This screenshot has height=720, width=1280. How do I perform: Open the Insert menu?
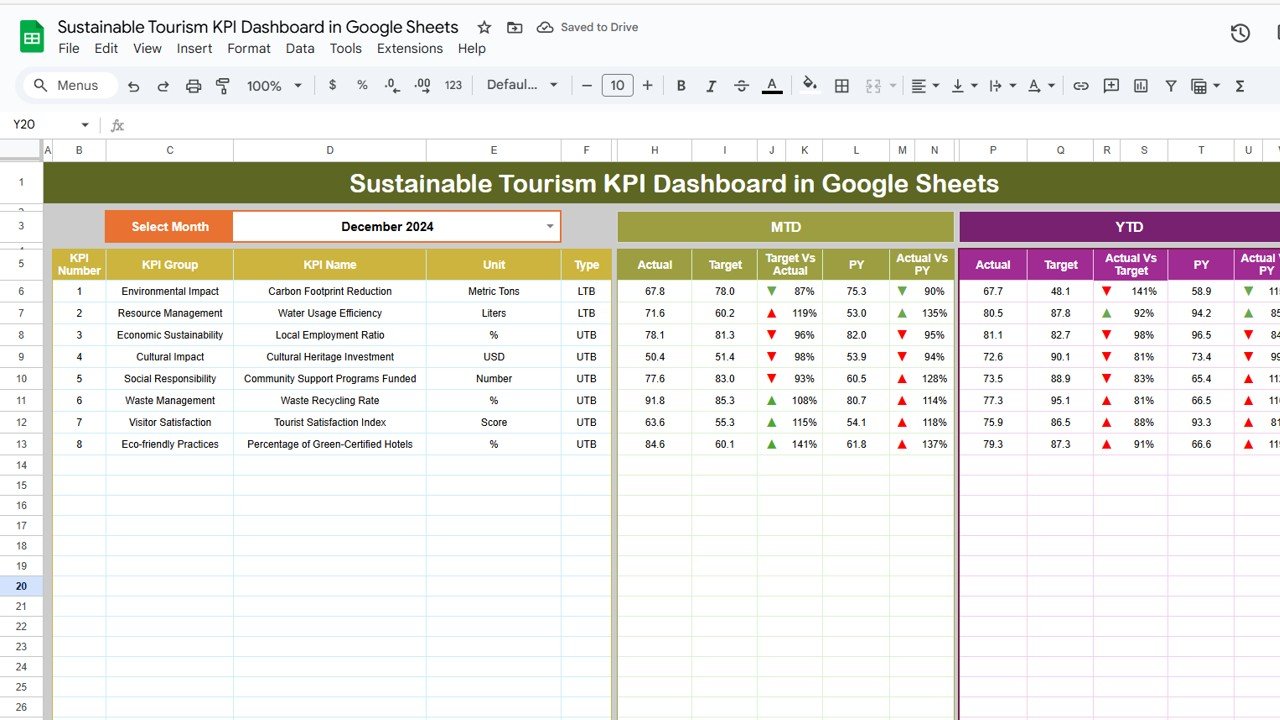194,48
